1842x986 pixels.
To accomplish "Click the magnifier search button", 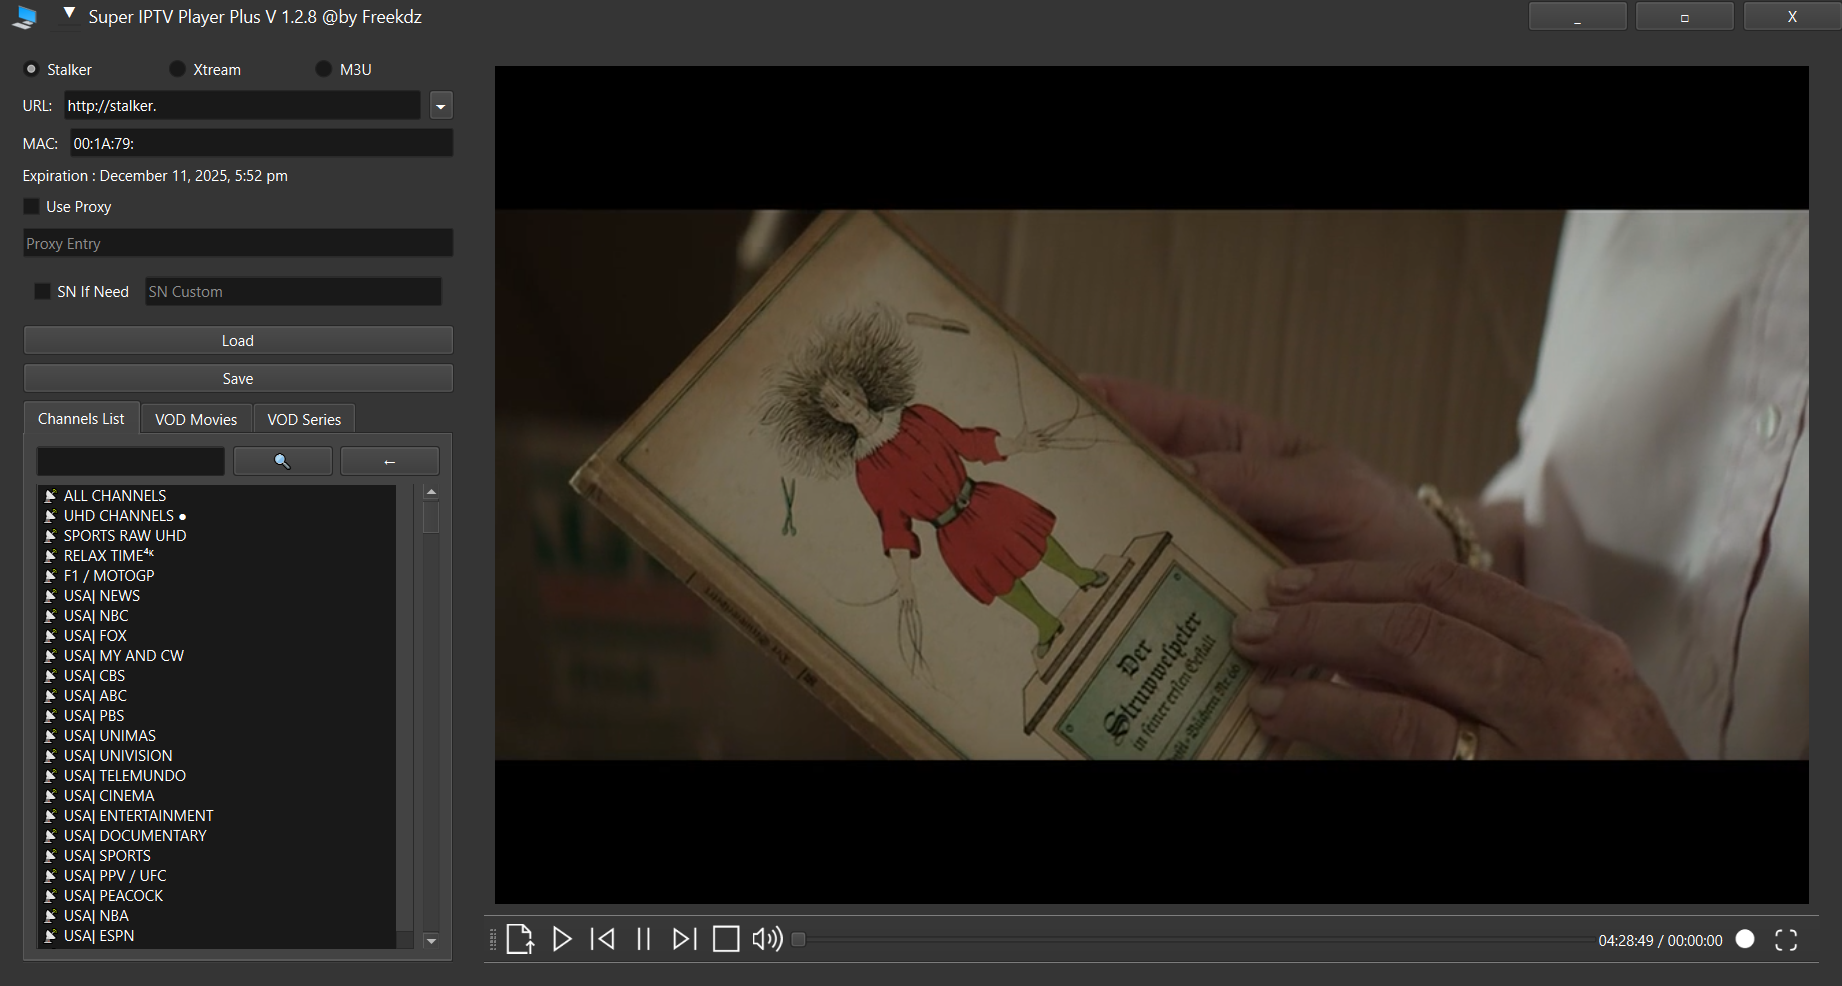I will [x=283, y=461].
